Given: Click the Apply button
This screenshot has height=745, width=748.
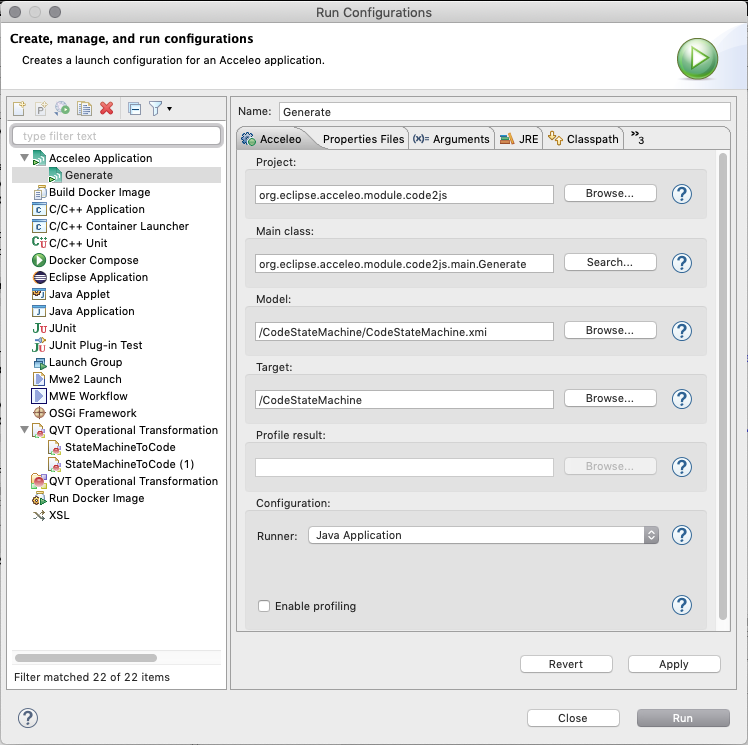Looking at the screenshot, I should click(673, 664).
